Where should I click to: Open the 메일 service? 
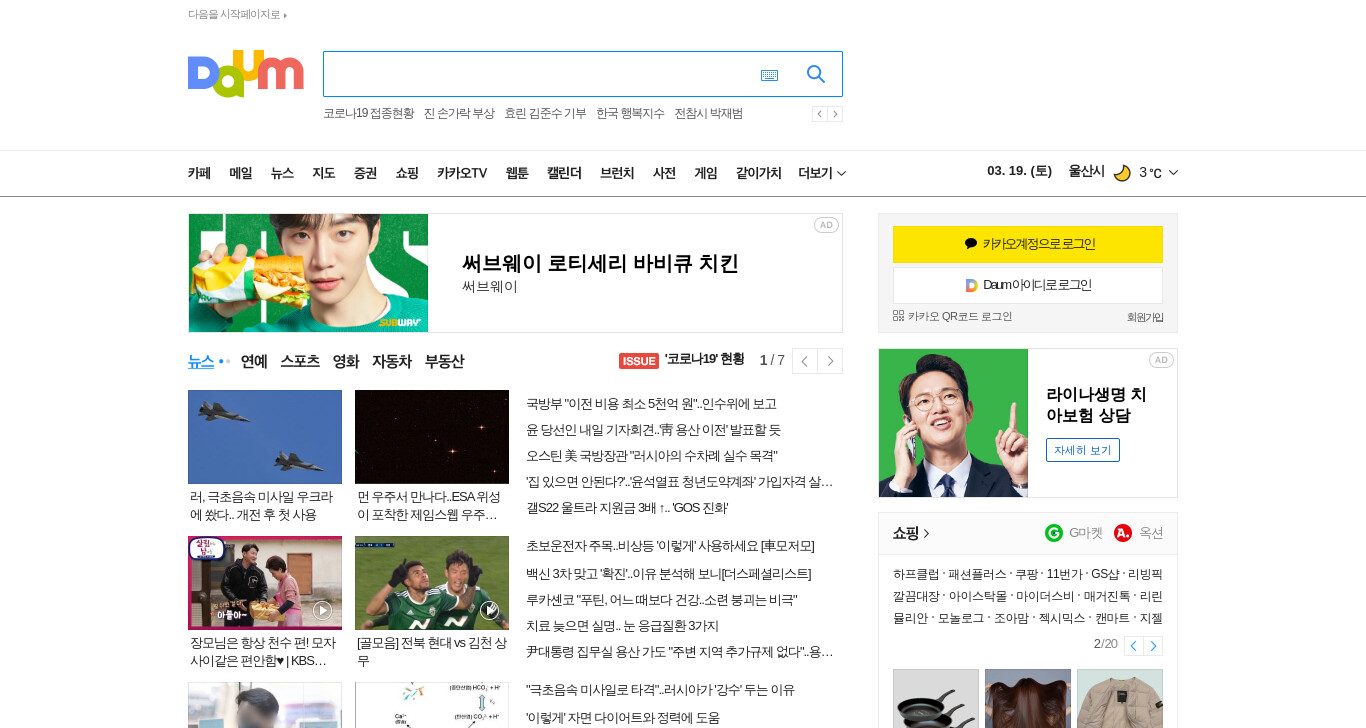[240, 173]
